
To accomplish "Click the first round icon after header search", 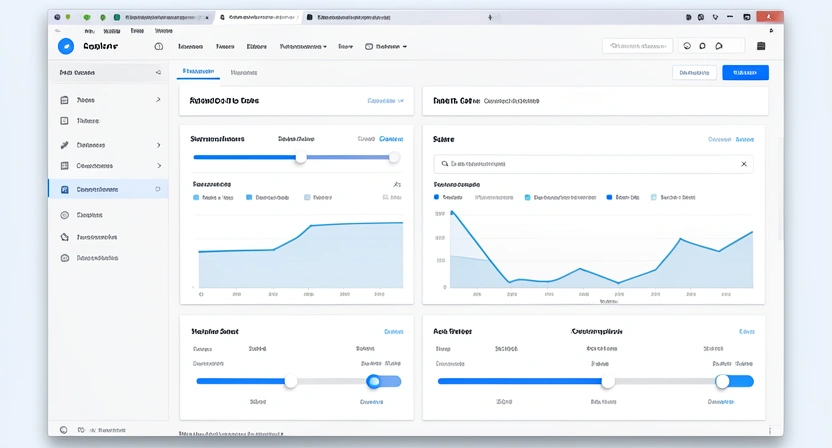I will [x=687, y=46].
